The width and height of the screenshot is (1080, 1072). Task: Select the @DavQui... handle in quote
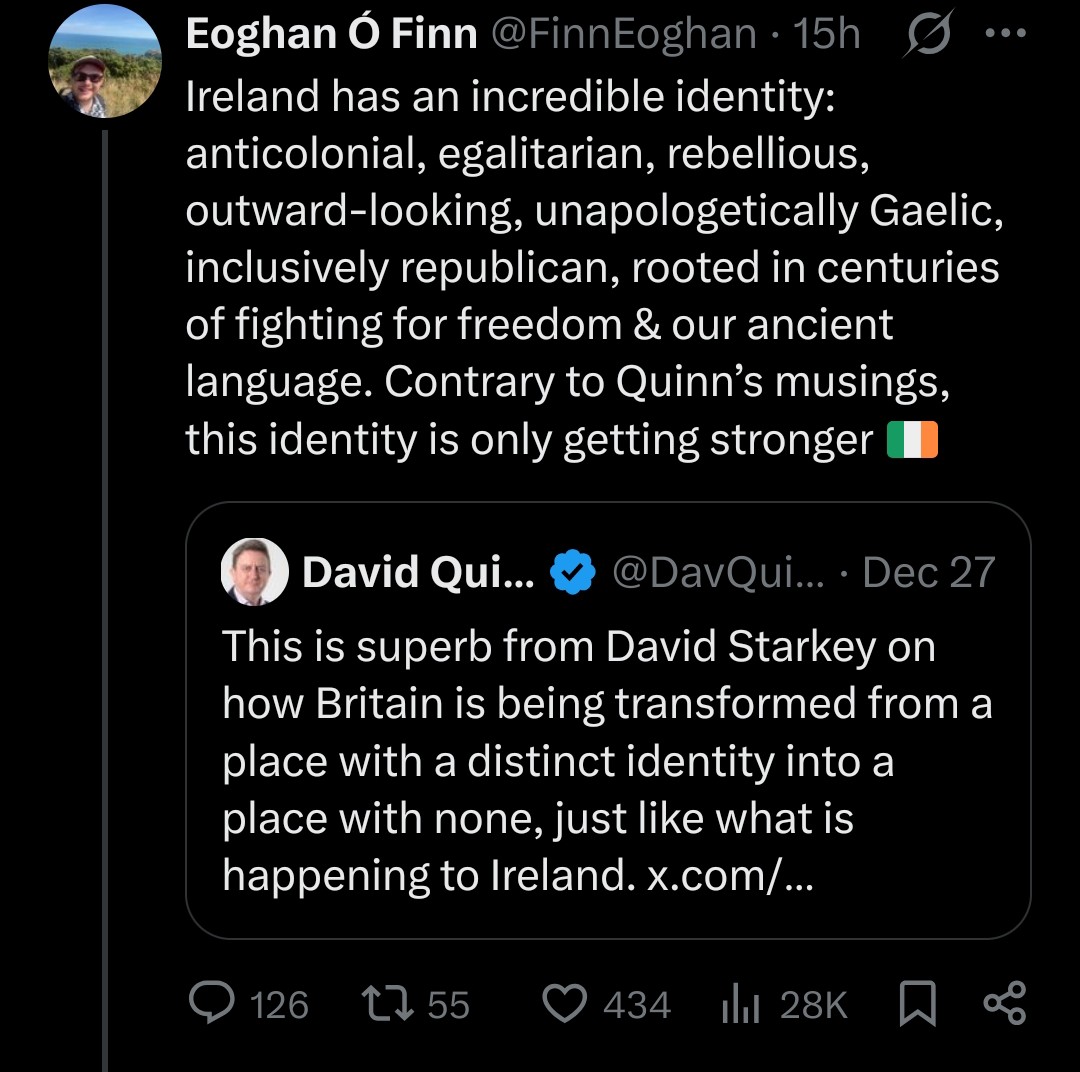(716, 573)
